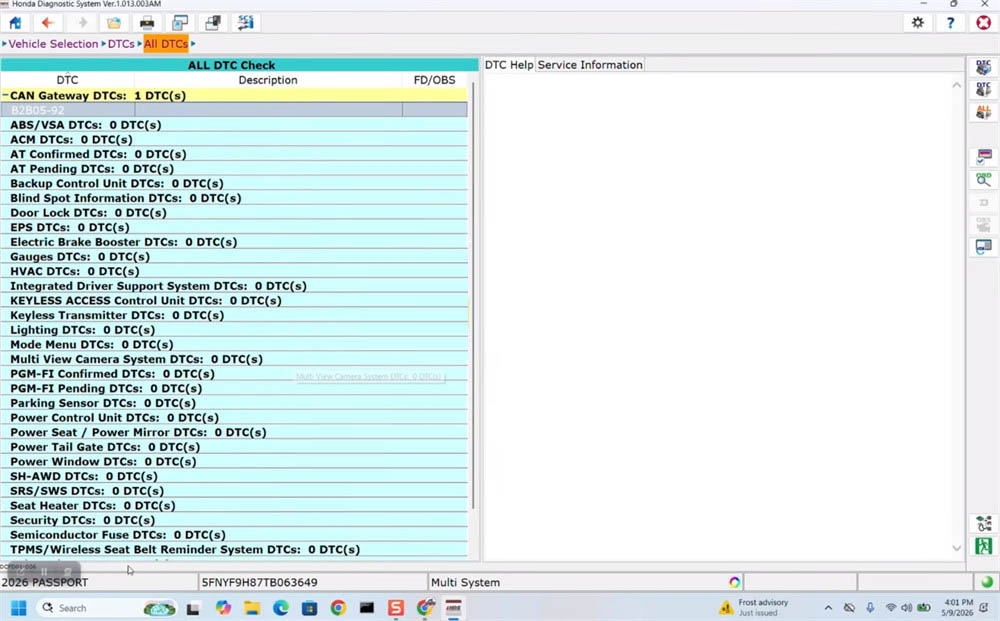Open settings gear in top right
The height and width of the screenshot is (621, 1000).
pos(918,23)
